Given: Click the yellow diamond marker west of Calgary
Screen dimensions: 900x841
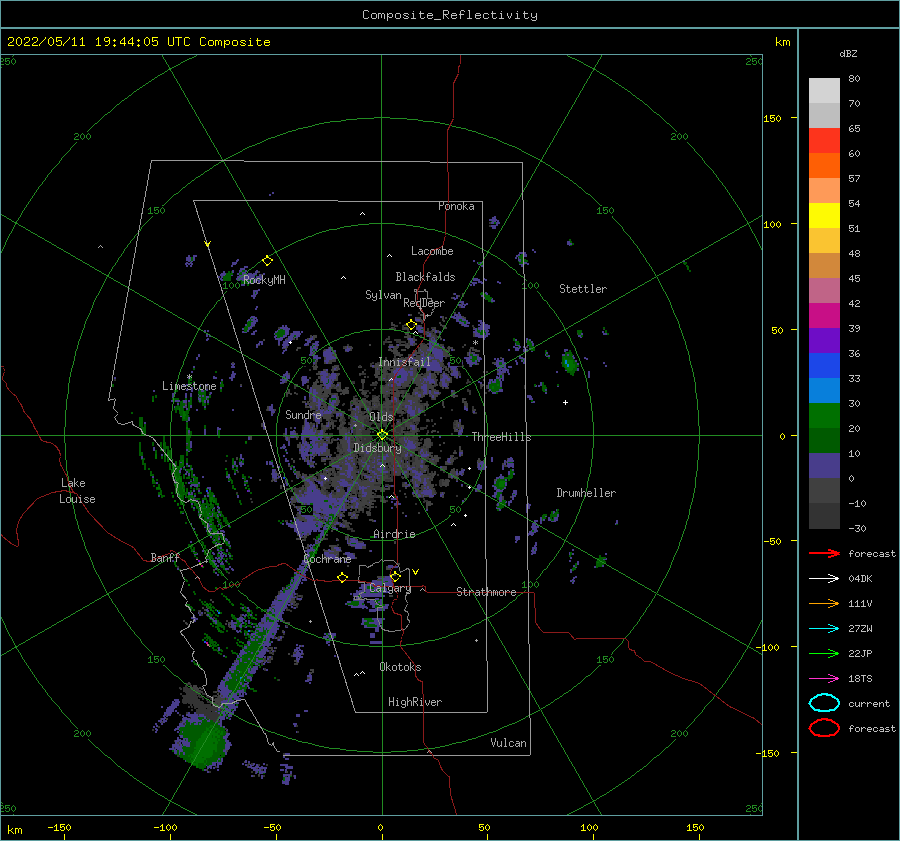Looking at the screenshot, I should (x=342, y=578).
